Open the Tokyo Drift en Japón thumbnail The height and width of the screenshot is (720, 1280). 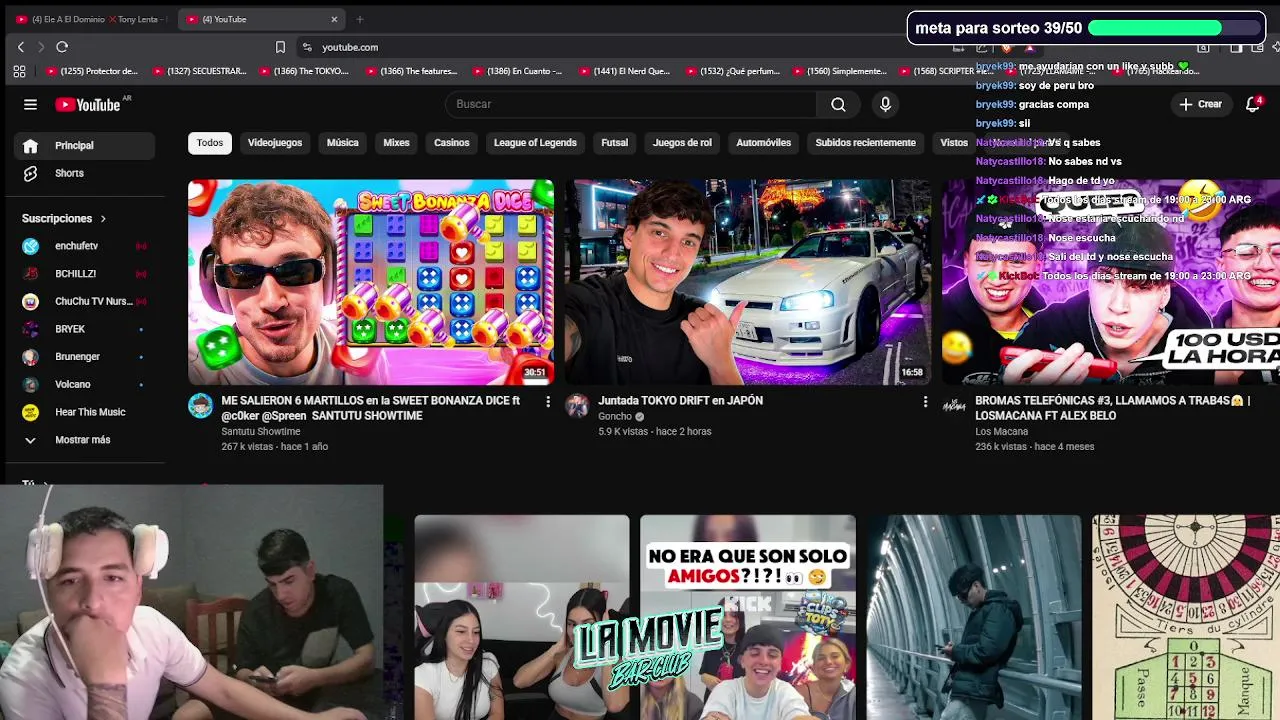click(x=748, y=282)
